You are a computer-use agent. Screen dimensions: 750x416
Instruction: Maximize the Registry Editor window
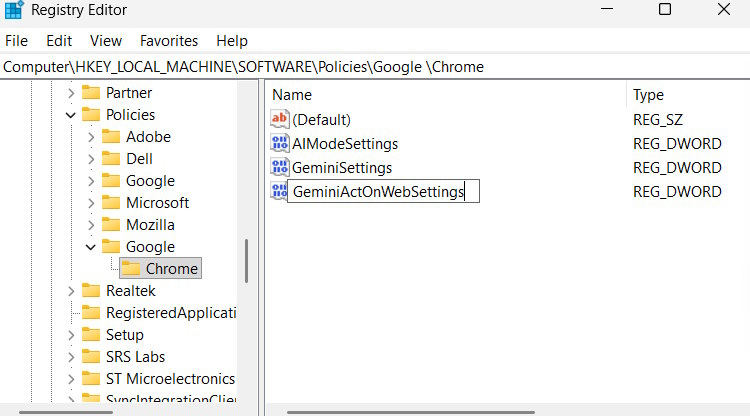tap(665, 9)
